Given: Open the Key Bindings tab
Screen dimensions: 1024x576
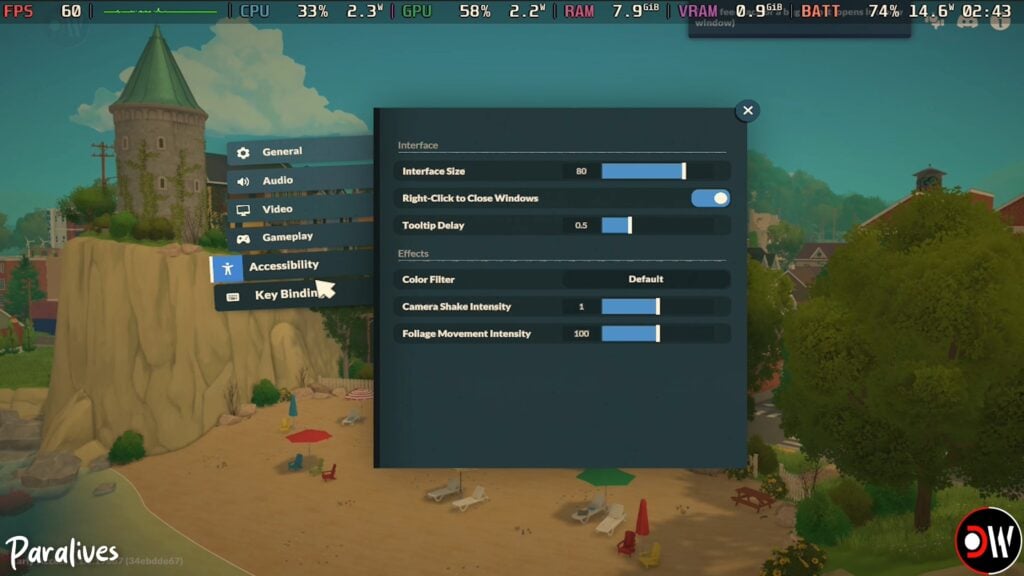Looking at the screenshot, I should pos(294,295).
